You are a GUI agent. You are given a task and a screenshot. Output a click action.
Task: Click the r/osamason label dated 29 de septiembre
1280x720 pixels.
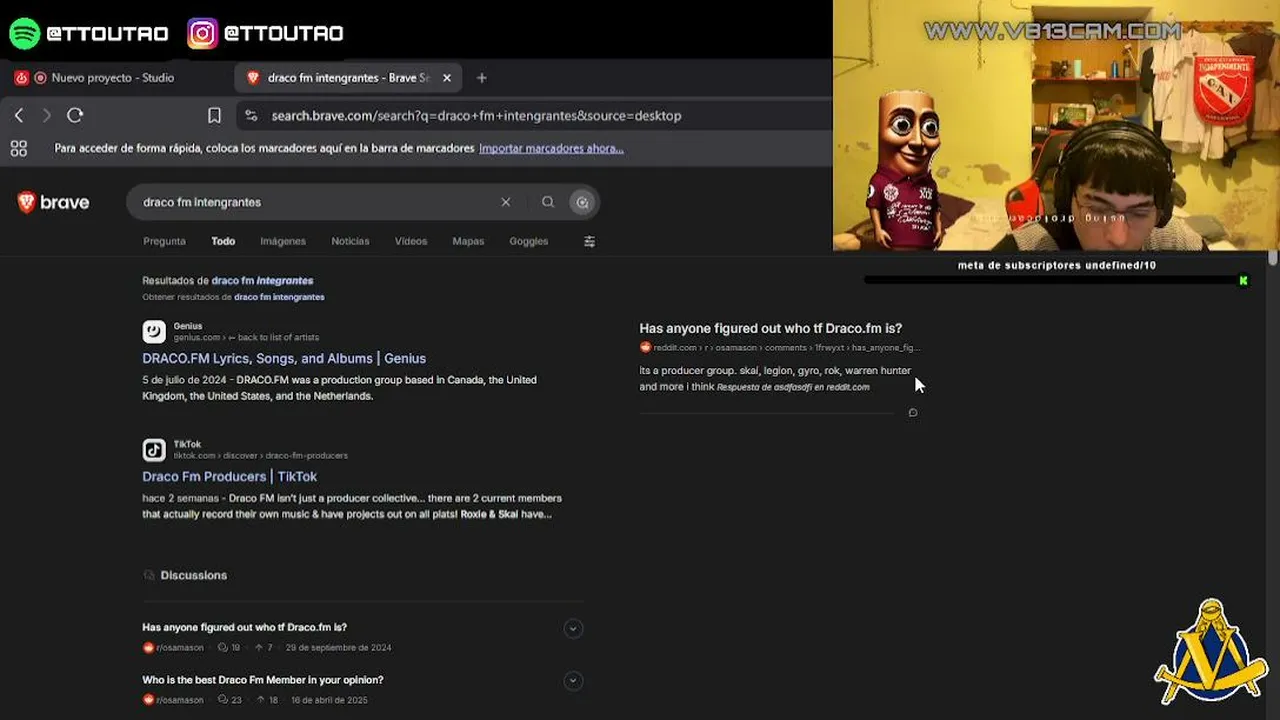coord(180,648)
